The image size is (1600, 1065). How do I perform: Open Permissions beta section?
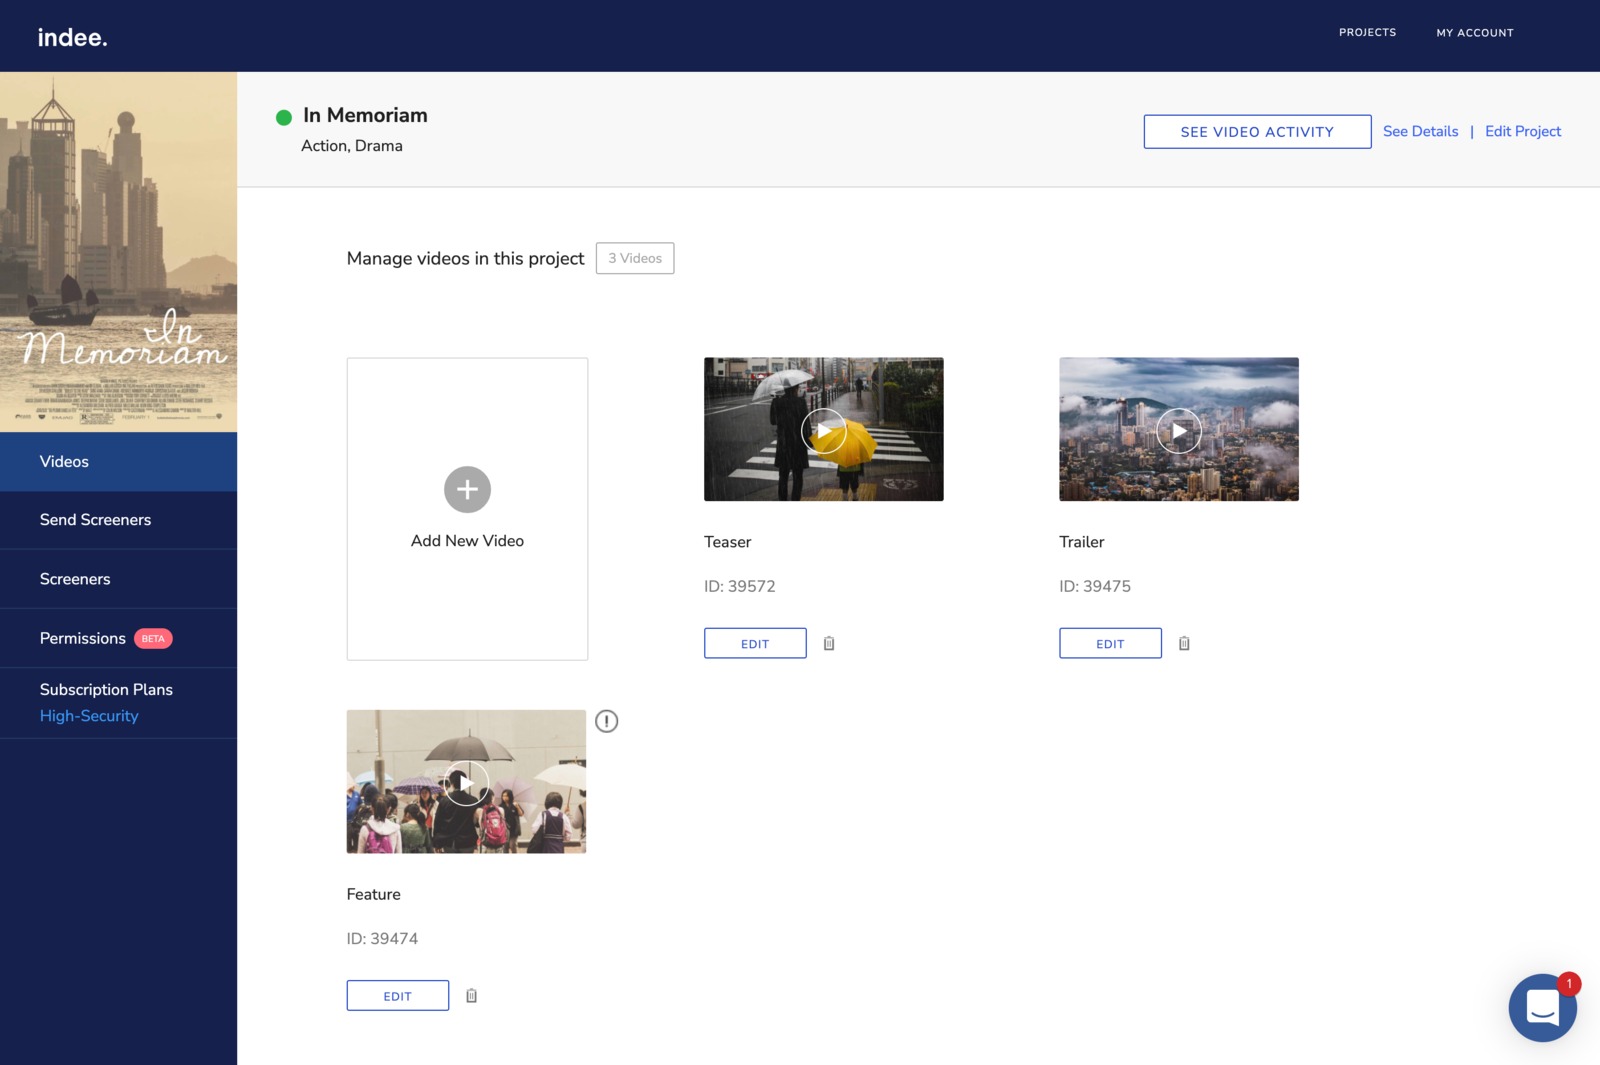tap(83, 638)
